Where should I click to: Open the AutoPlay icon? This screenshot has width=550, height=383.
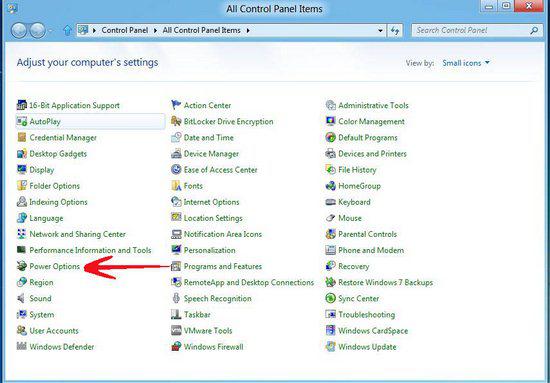coord(22,121)
